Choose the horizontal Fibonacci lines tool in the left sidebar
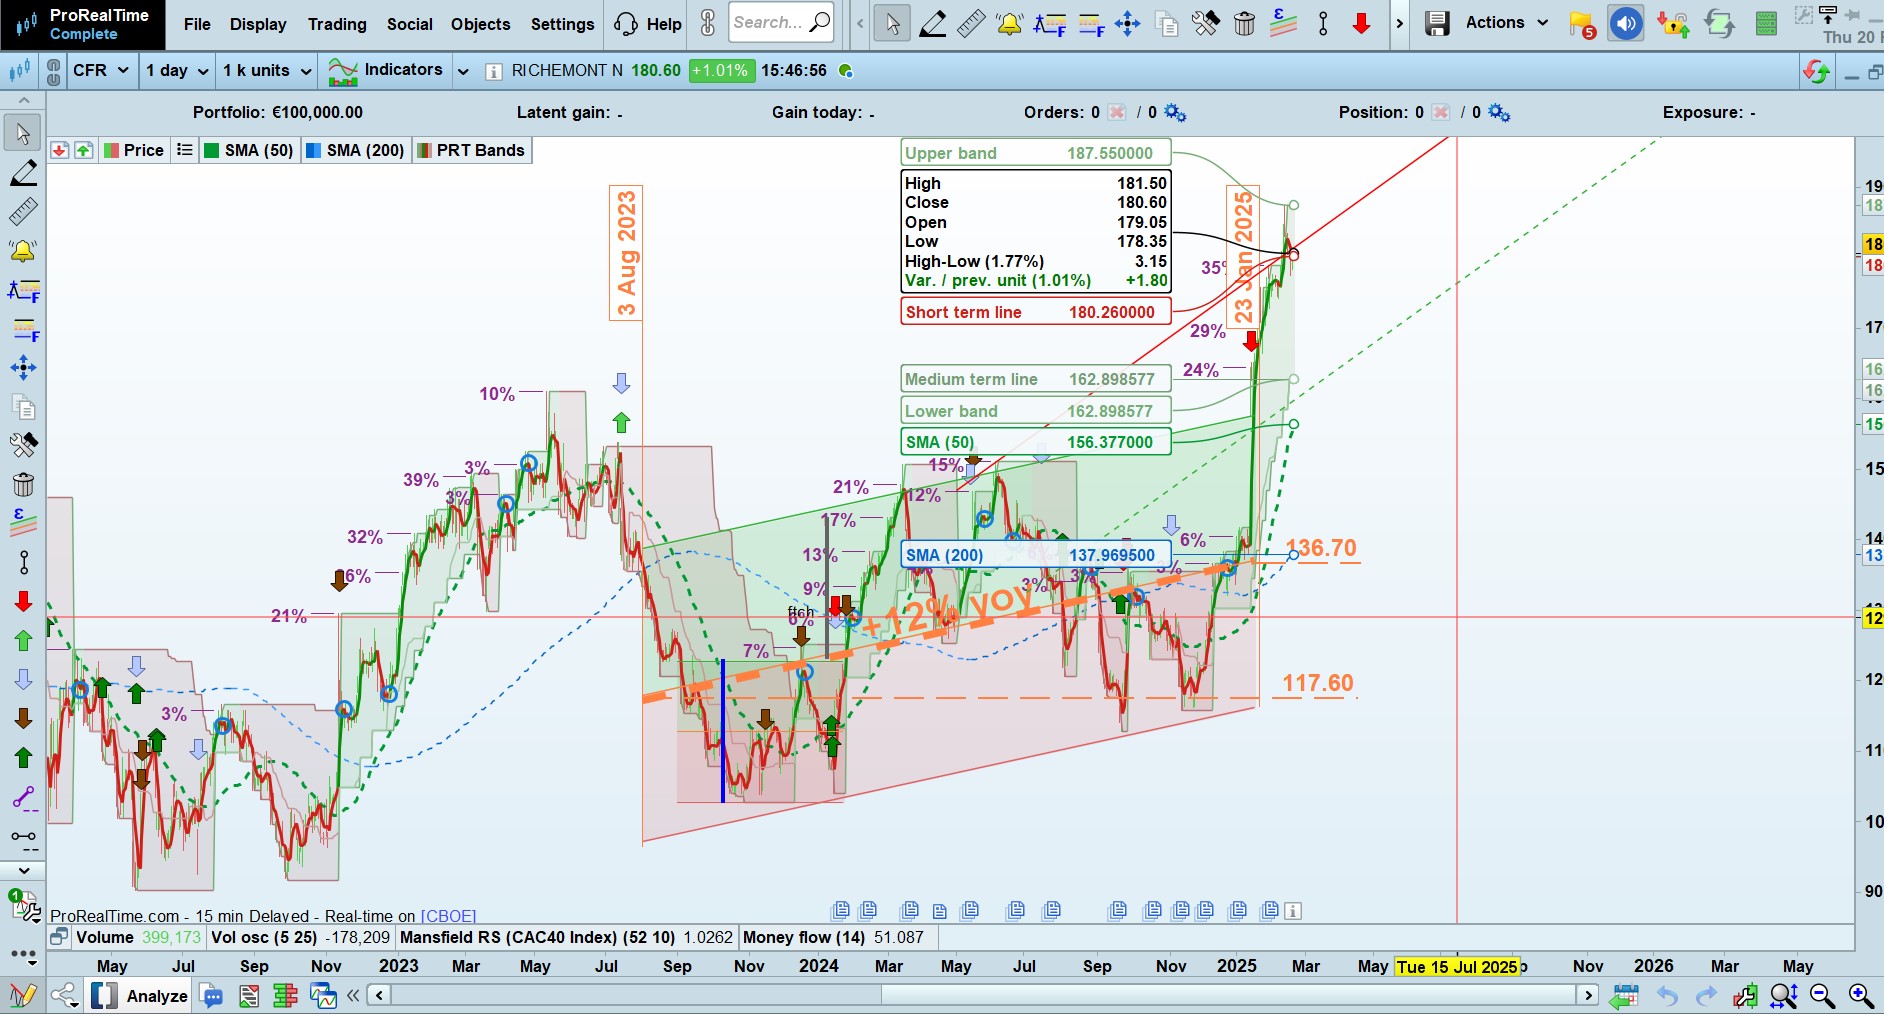 pos(23,328)
